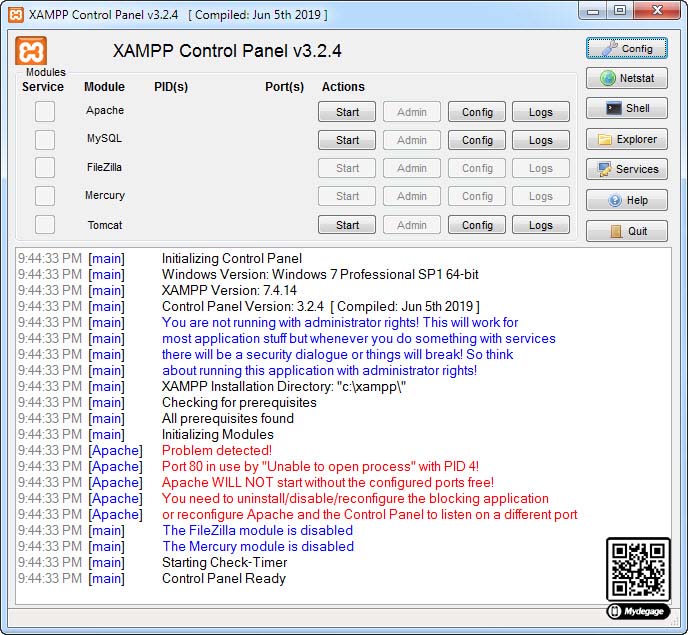Click 'Initializing Control Panel' log line
The height and width of the screenshot is (635, 688).
pos(232,258)
